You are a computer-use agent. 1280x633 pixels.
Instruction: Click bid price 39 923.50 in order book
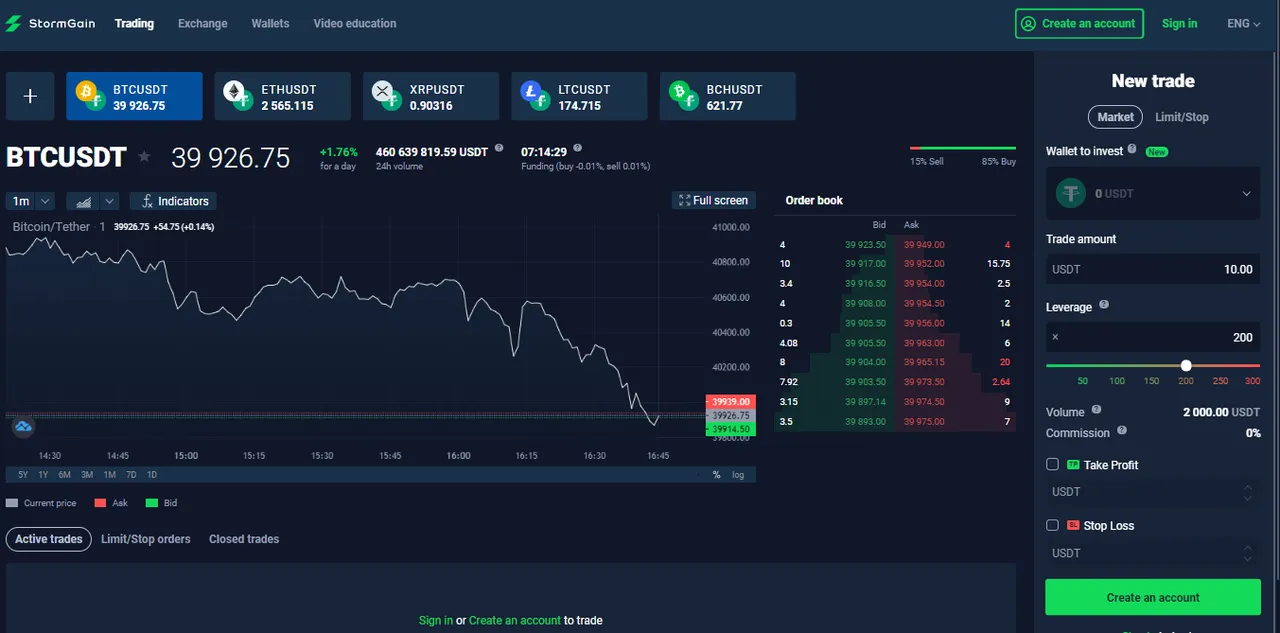coord(865,244)
